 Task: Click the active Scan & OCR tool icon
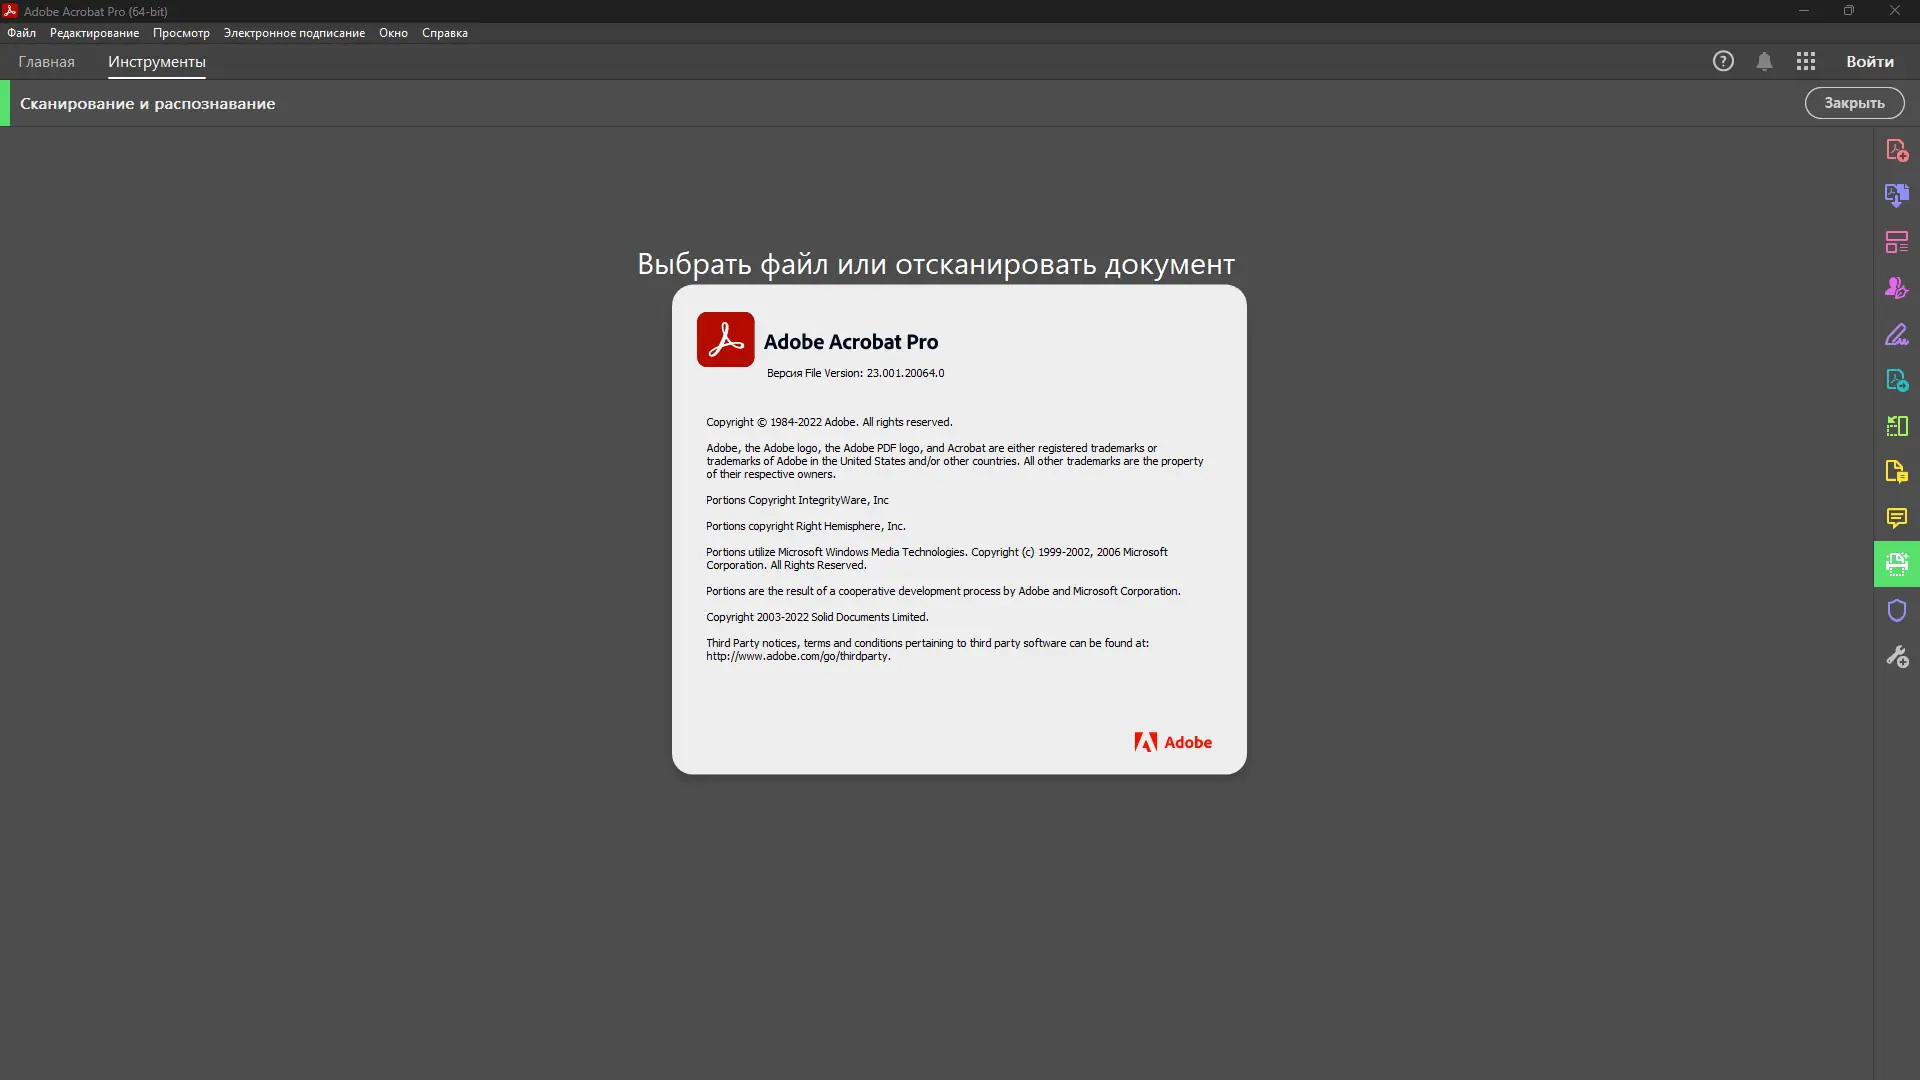click(1896, 564)
